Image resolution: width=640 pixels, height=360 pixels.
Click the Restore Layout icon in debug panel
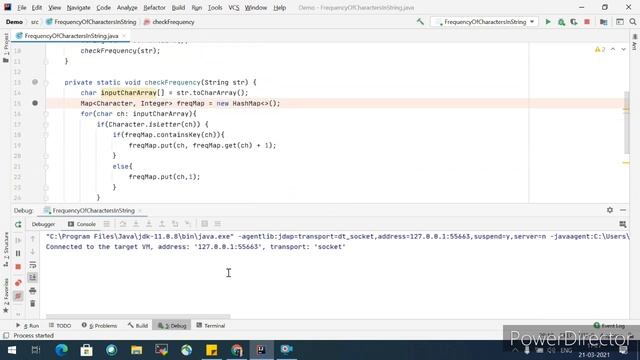(x=623, y=224)
